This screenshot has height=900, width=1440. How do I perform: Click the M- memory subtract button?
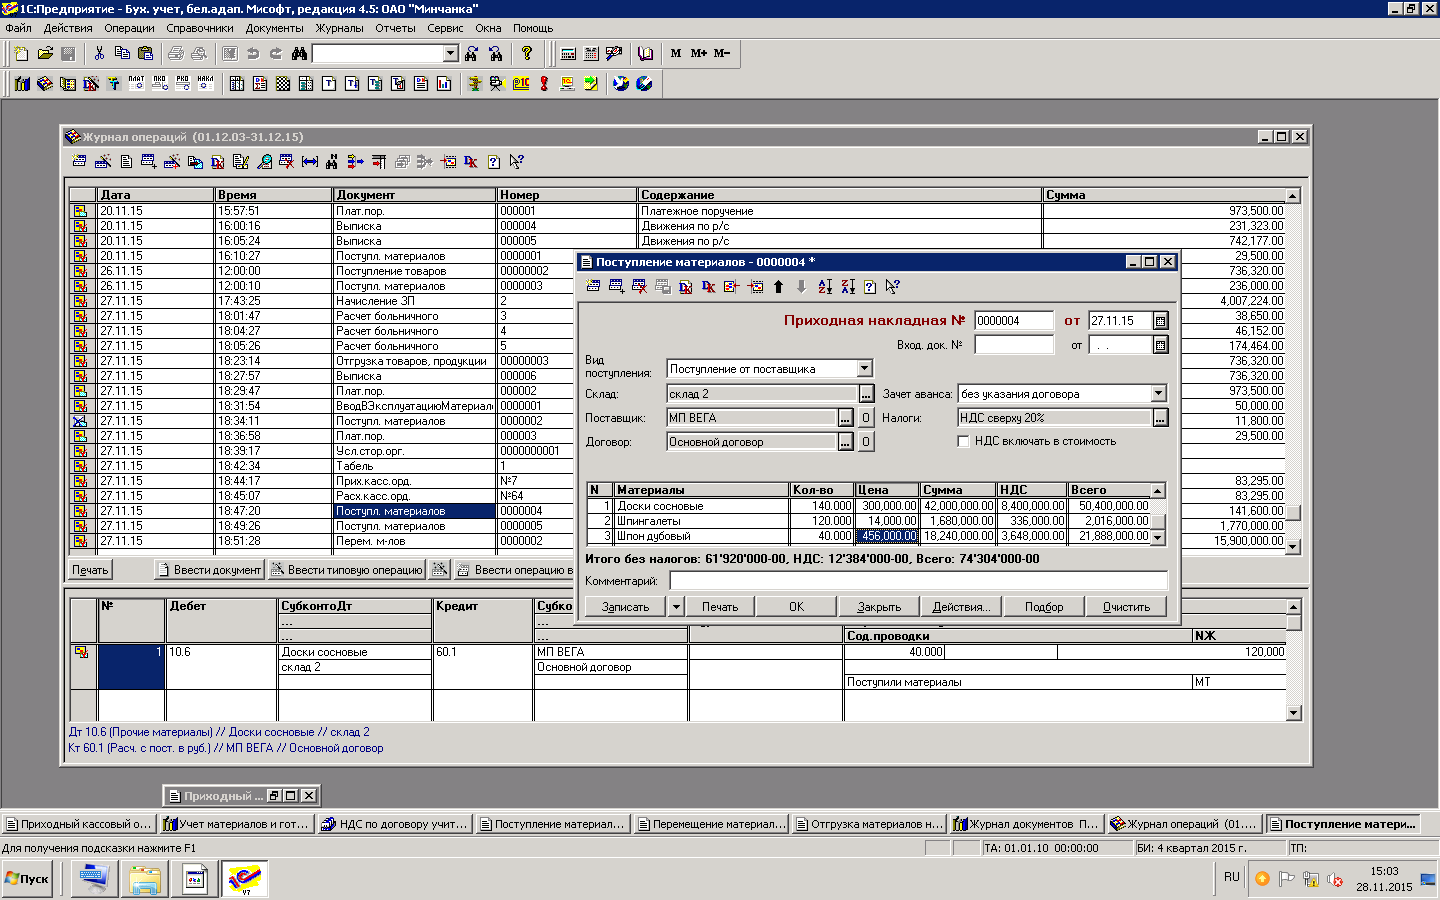[722, 53]
